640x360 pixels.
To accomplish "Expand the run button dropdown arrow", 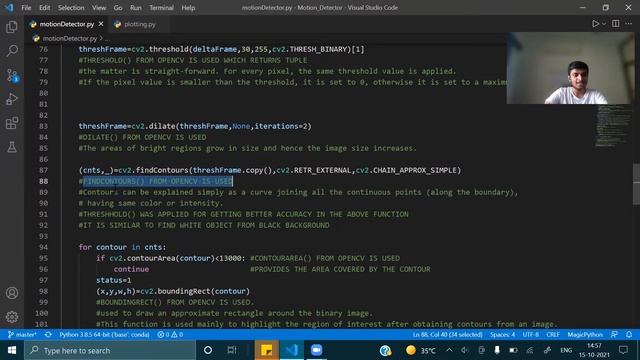I will 604,24.
